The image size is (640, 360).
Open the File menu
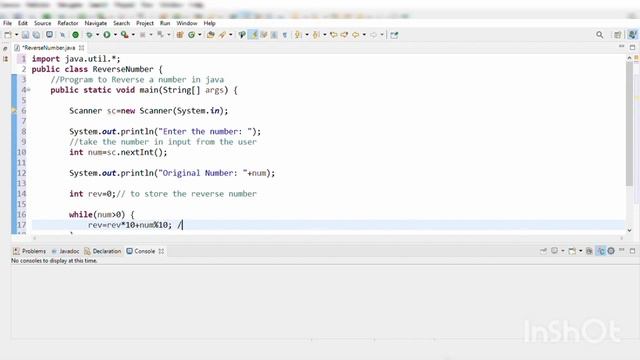click(x=7, y=23)
